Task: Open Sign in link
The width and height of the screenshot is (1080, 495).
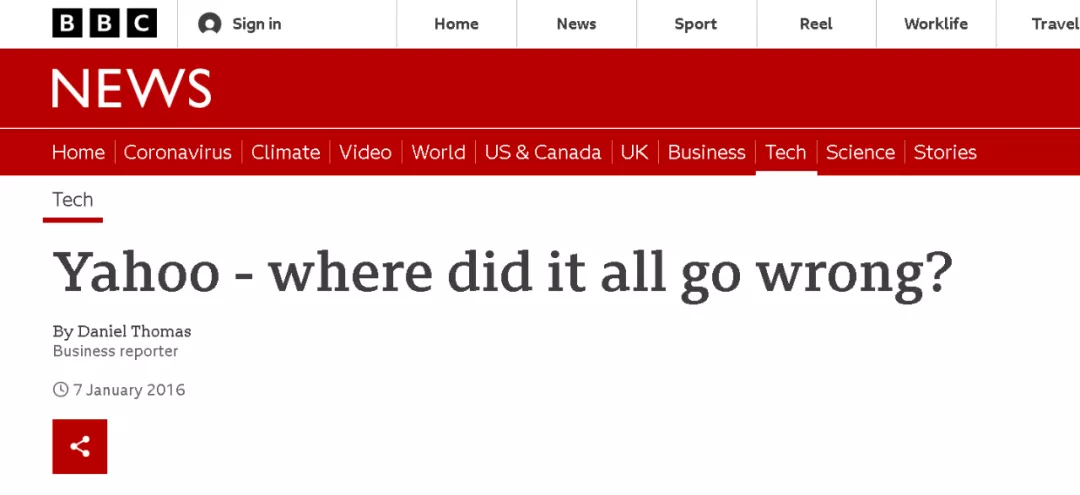Action: click(x=257, y=24)
